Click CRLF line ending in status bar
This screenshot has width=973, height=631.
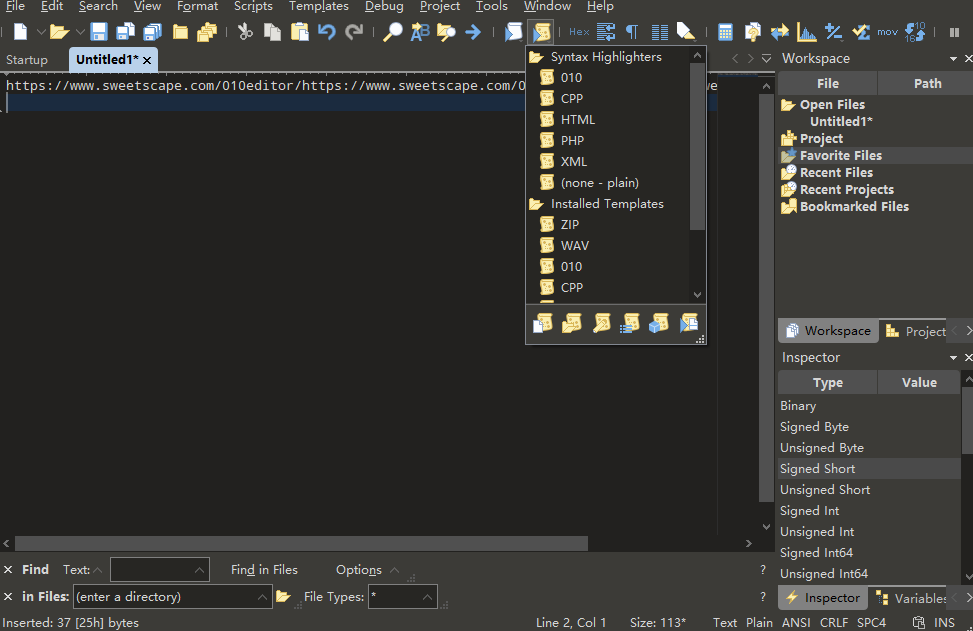(x=833, y=622)
